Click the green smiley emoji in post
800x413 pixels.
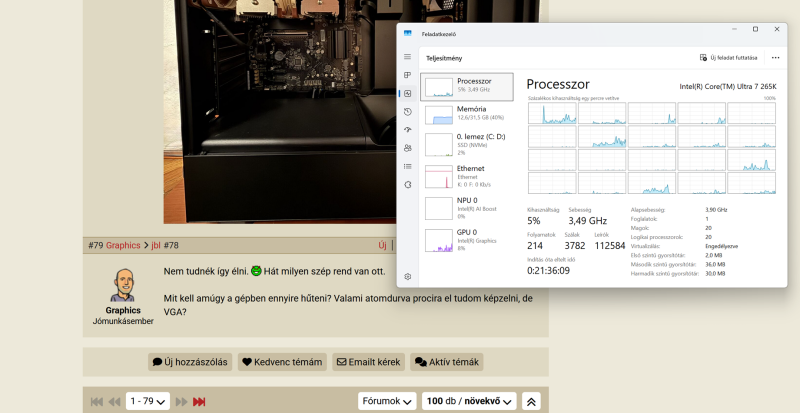coord(256,271)
